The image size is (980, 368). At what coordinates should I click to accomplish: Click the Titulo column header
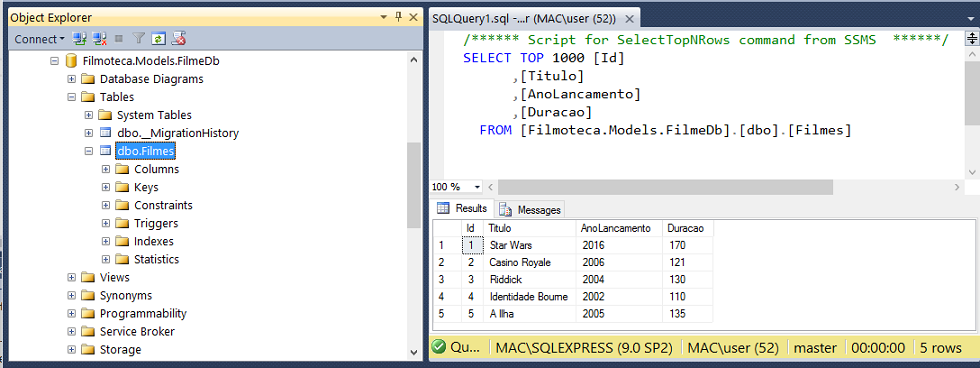pyautogui.click(x=529, y=229)
